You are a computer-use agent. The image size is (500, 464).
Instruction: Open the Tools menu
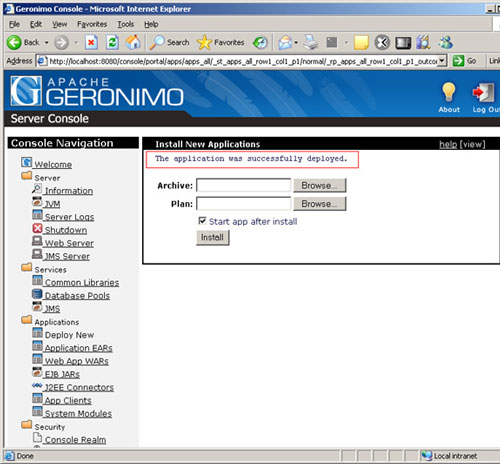(125, 24)
